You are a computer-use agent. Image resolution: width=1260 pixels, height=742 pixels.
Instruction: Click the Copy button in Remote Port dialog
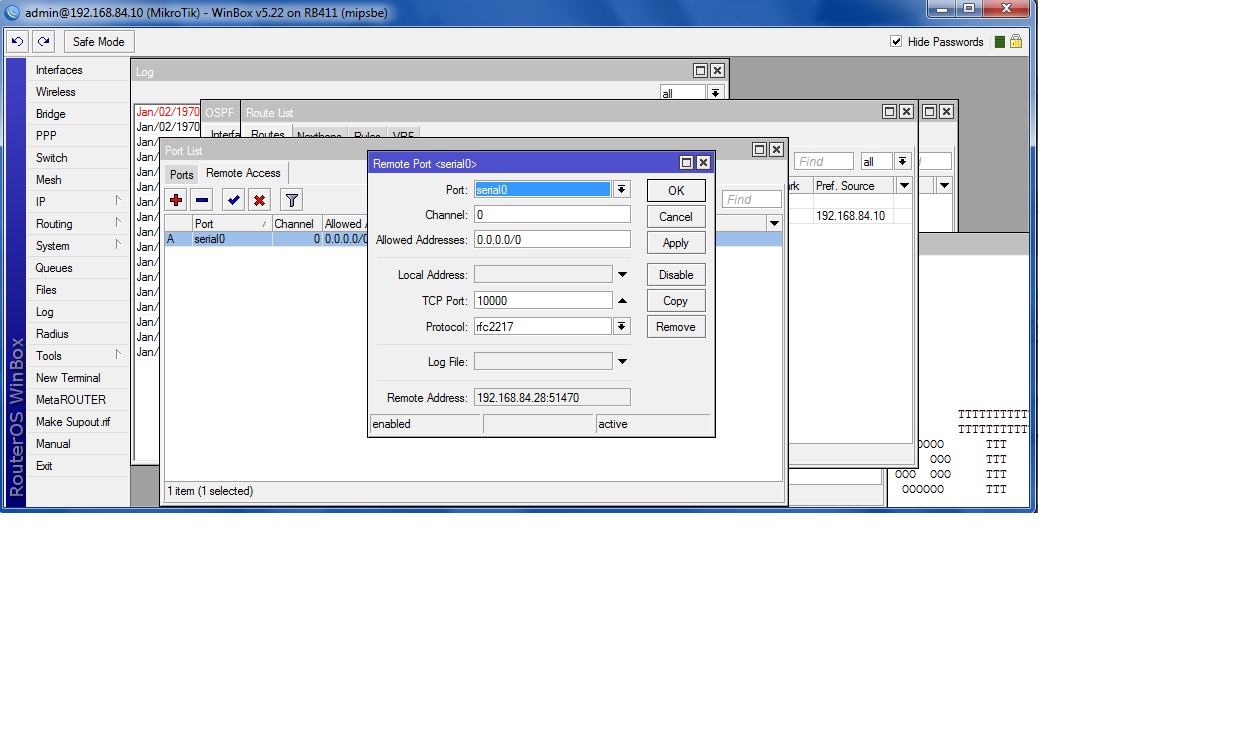(x=676, y=300)
